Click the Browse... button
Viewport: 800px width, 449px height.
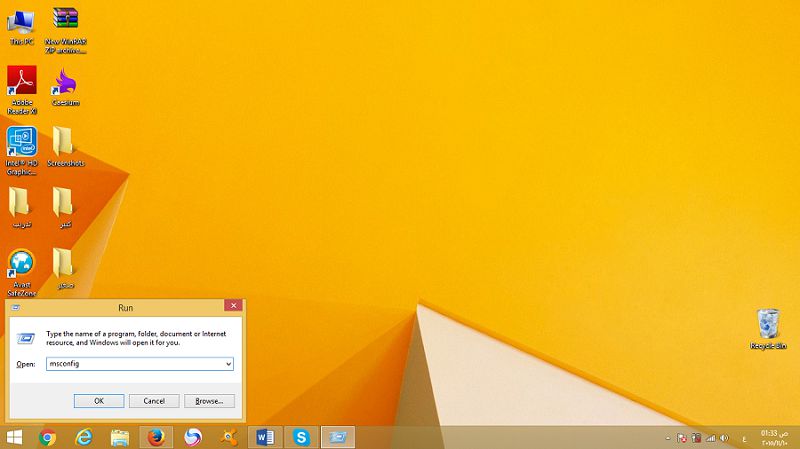click(x=209, y=401)
